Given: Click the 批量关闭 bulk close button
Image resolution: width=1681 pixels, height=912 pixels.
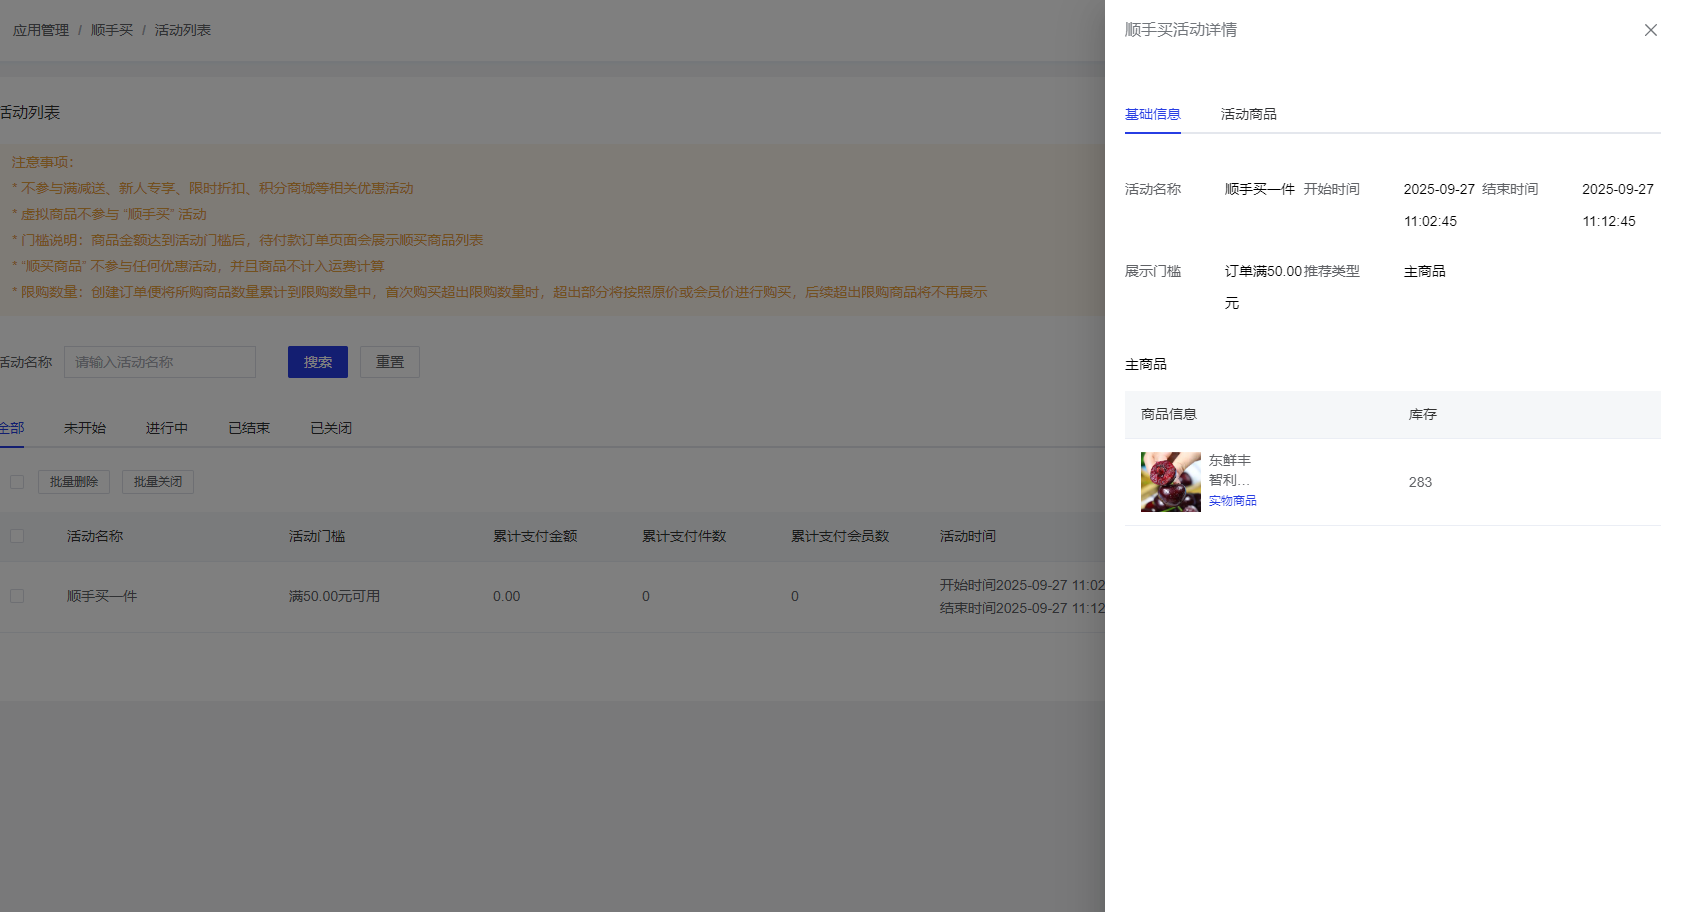Looking at the screenshot, I should pyautogui.click(x=158, y=482).
